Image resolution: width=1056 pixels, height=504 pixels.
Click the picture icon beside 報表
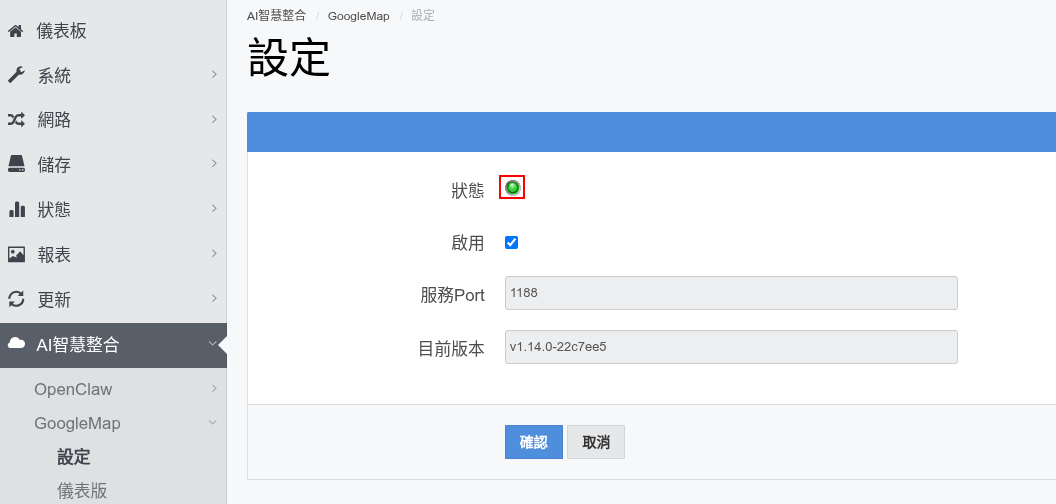(15, 255)
